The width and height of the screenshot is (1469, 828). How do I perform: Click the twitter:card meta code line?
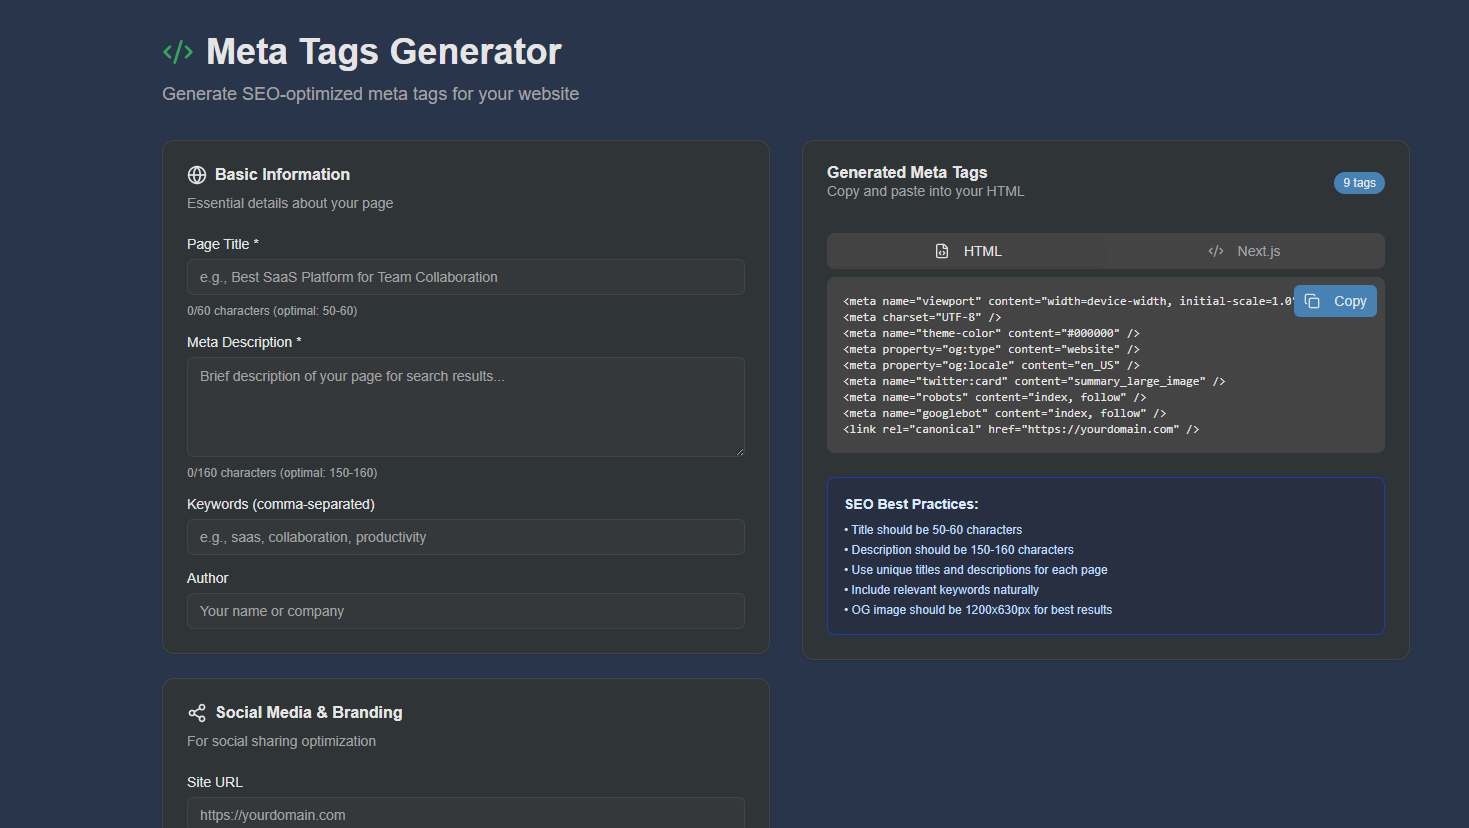(x=1034, y=381)
